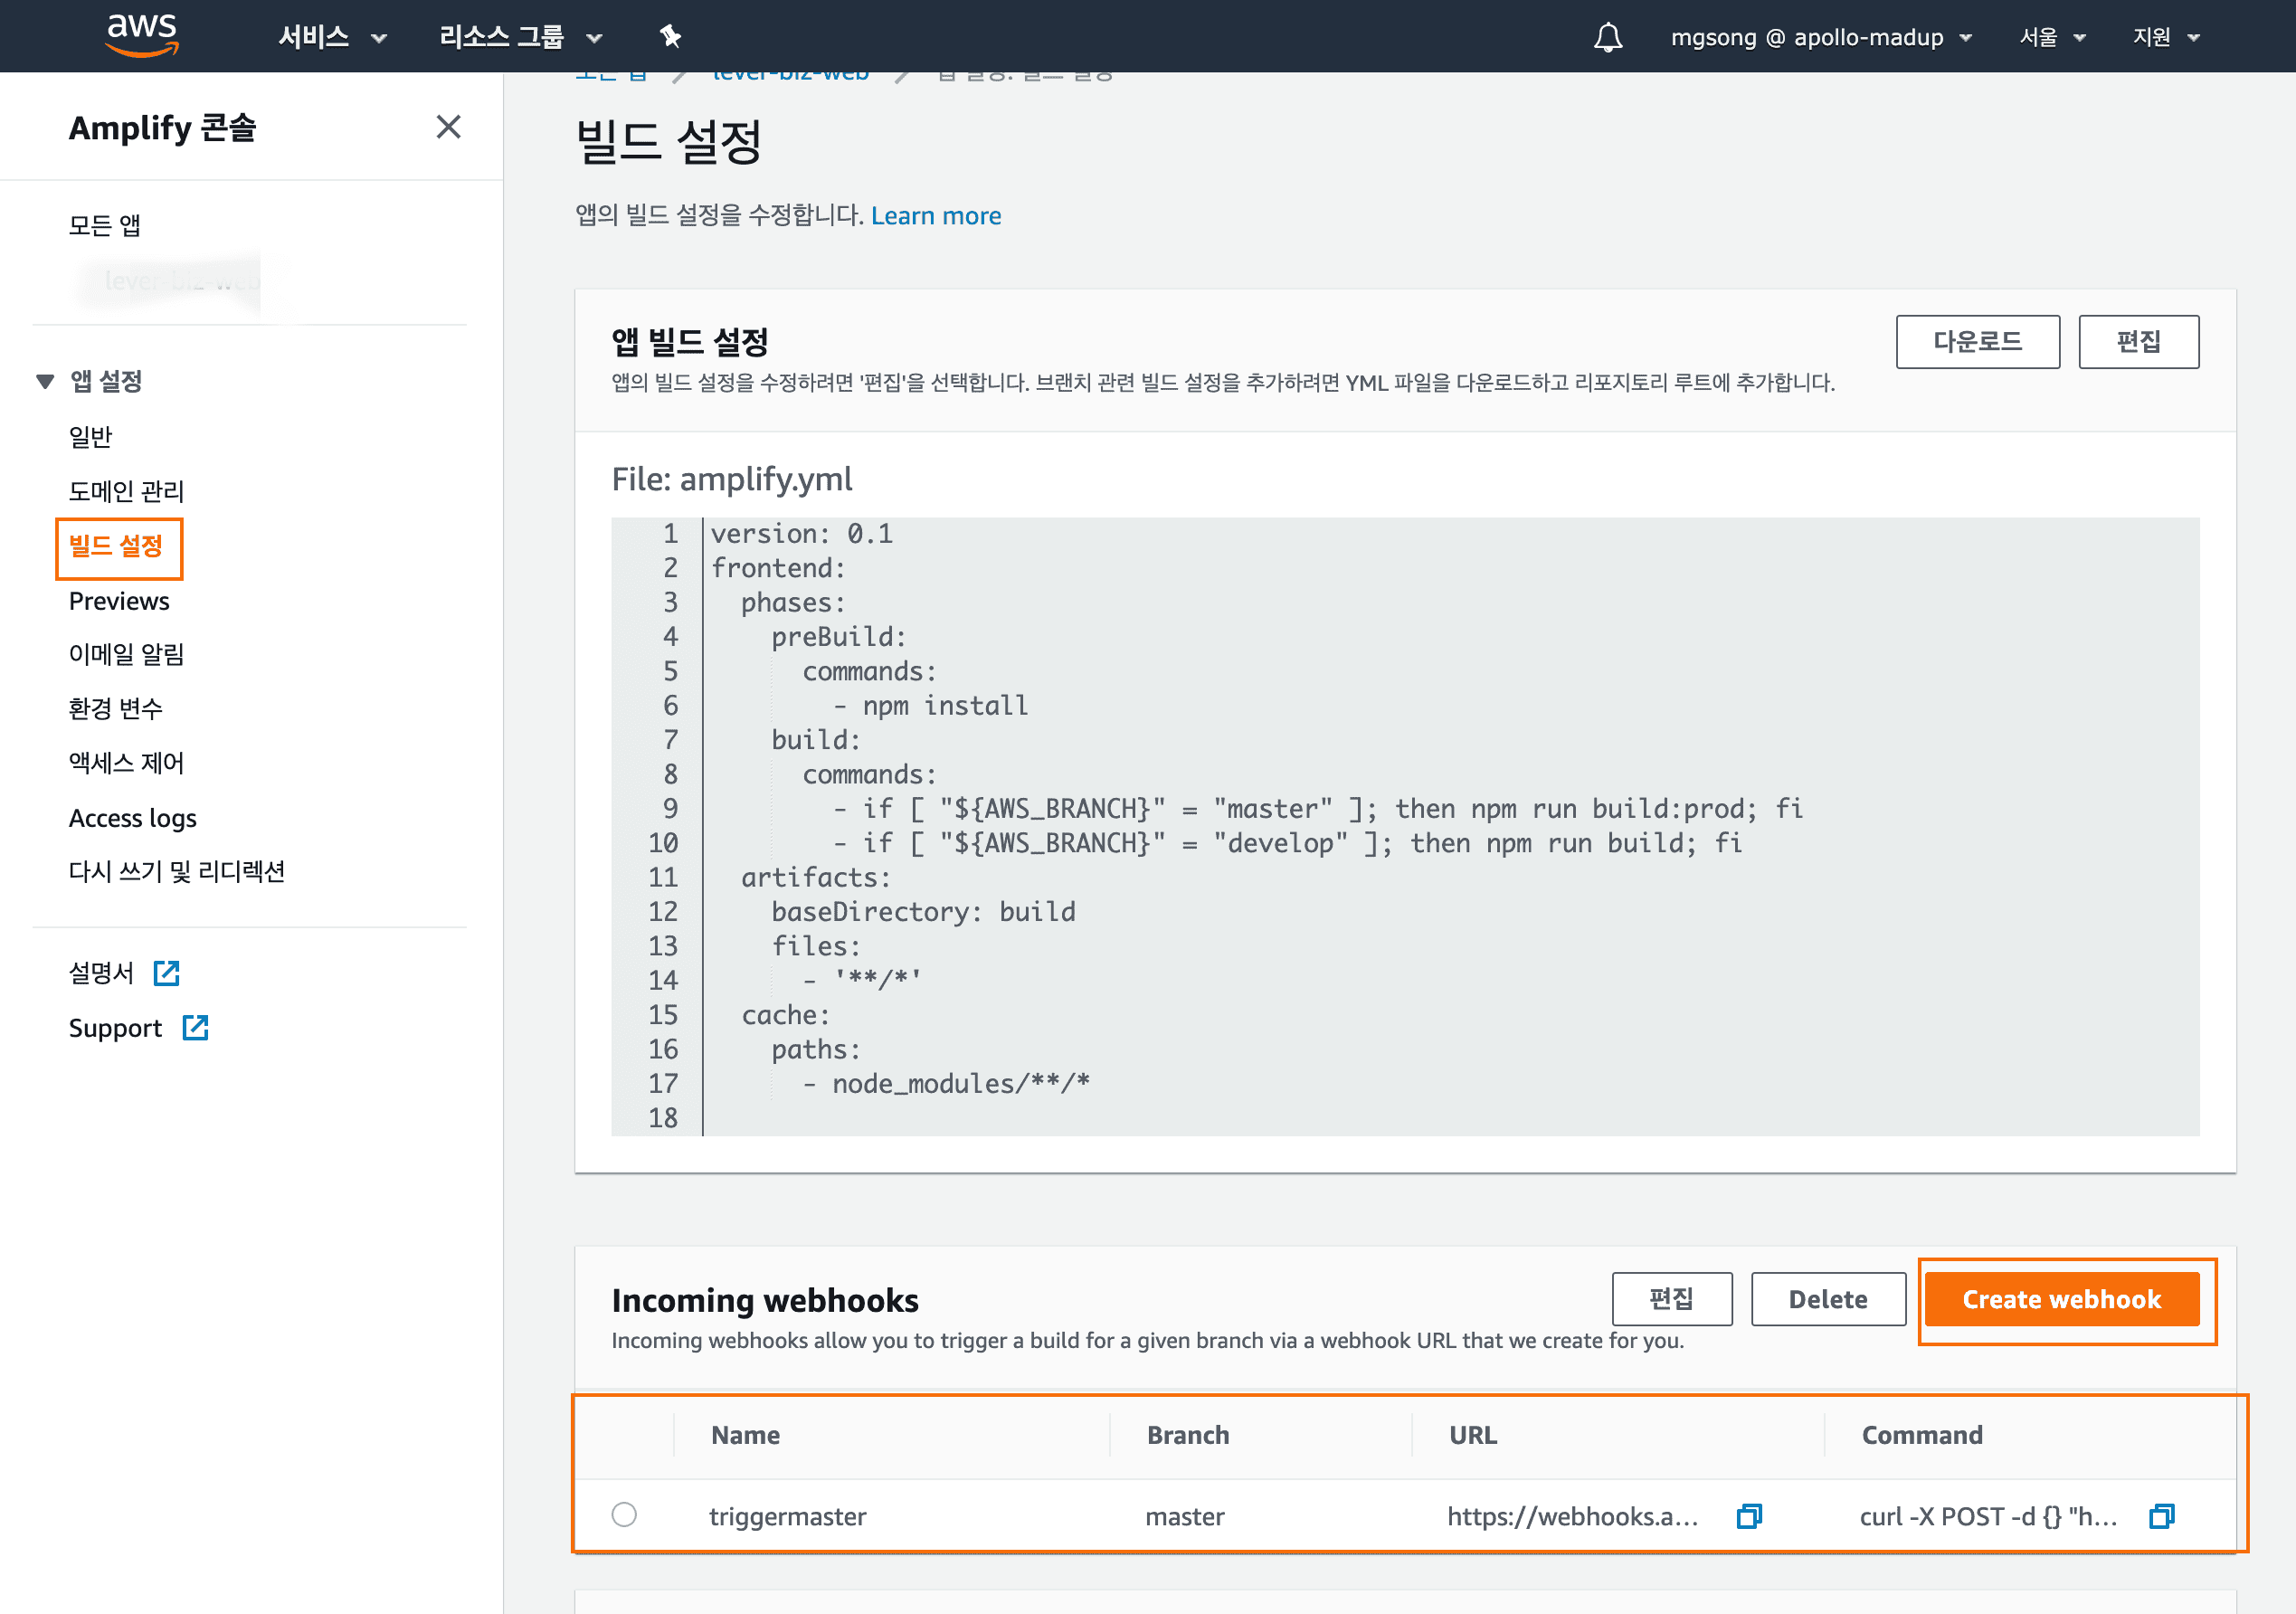Open 이메일 알림 in sidebar
The image size is (2296, 1614).
click(126, 654)
